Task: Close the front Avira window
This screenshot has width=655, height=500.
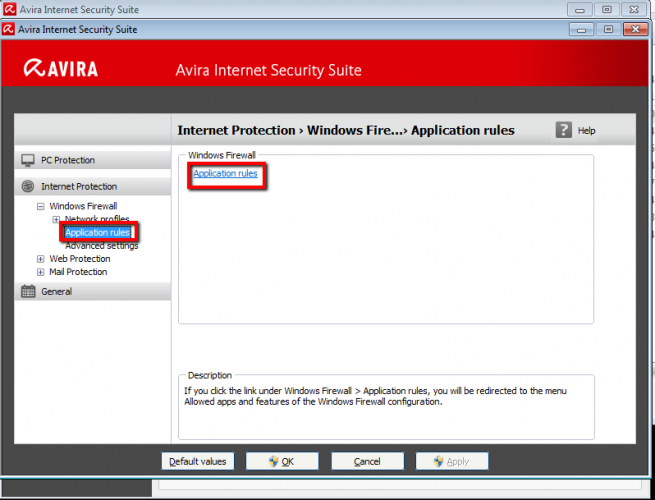Action: [635, 29]
